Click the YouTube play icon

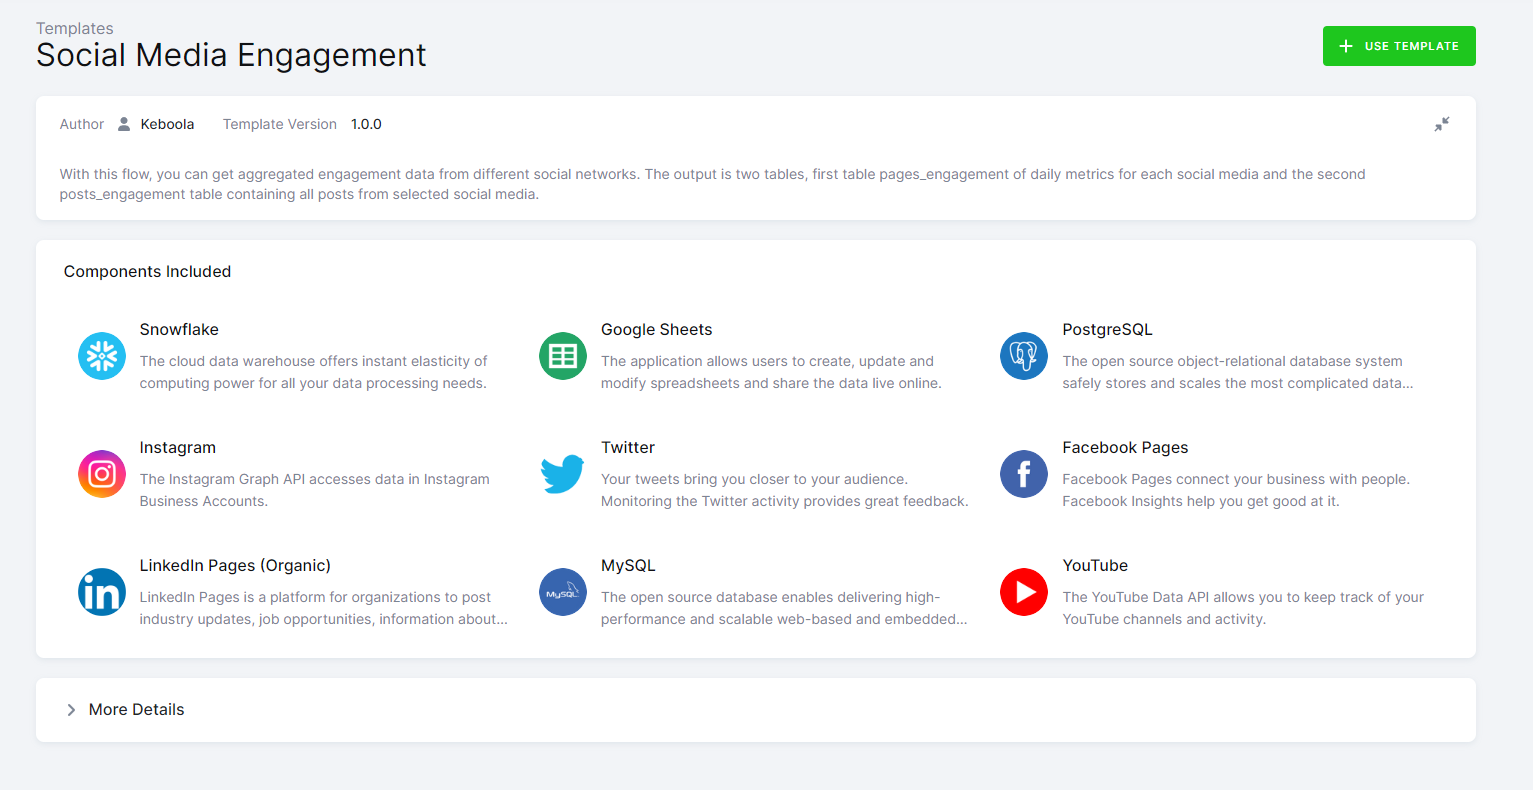(1023, 592)
